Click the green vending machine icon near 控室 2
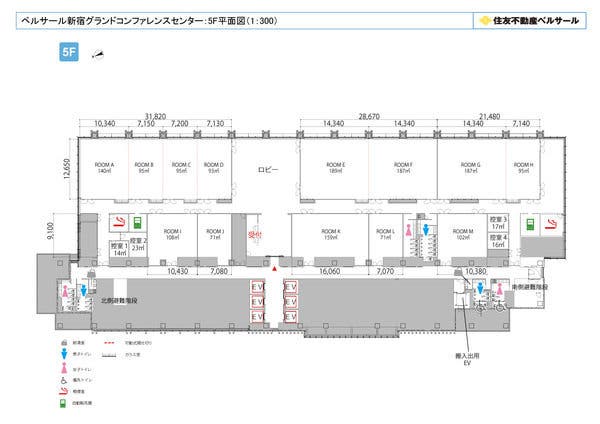Image resolution: width=600 pixels, height=424 pixels. (x=139, y=223)
